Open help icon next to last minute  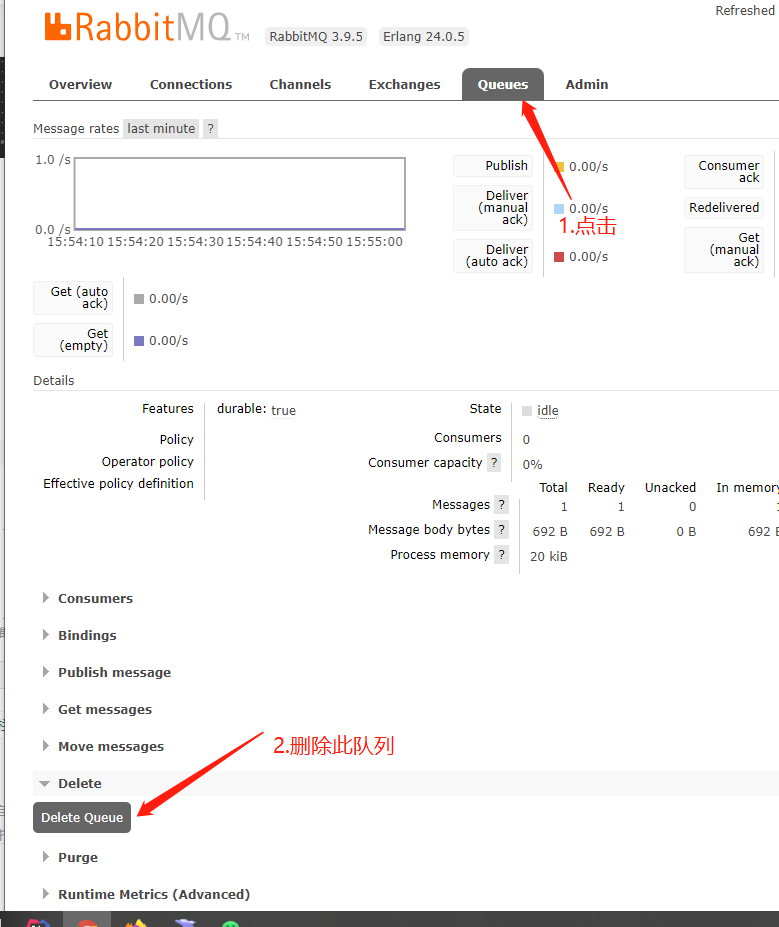coord(210,128)
